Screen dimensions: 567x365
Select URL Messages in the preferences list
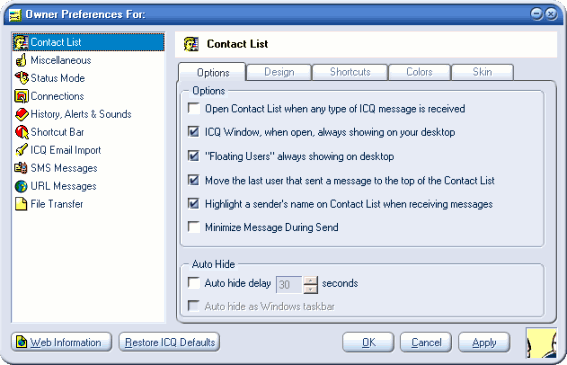pyautogui.click(x=89, y=186)
